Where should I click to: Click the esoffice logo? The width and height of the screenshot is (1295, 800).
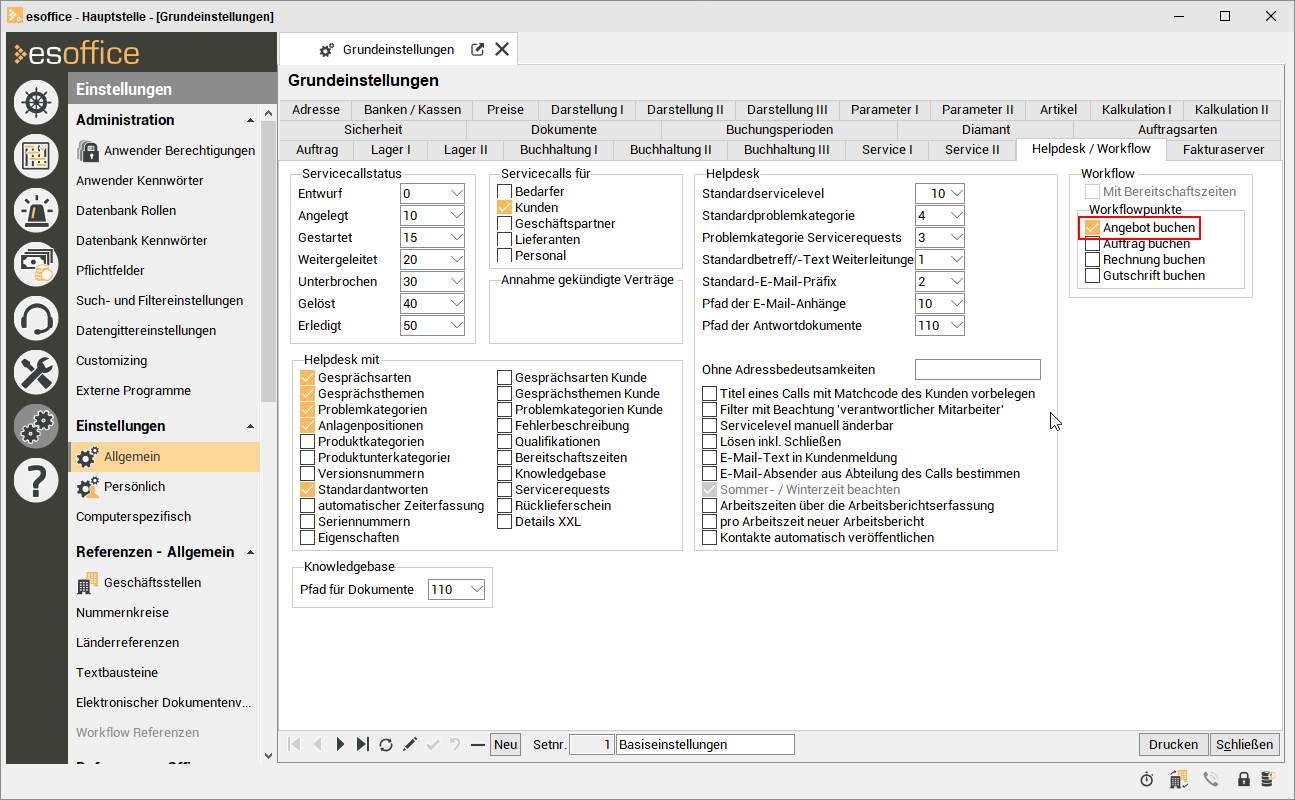[x=77, y=53]
